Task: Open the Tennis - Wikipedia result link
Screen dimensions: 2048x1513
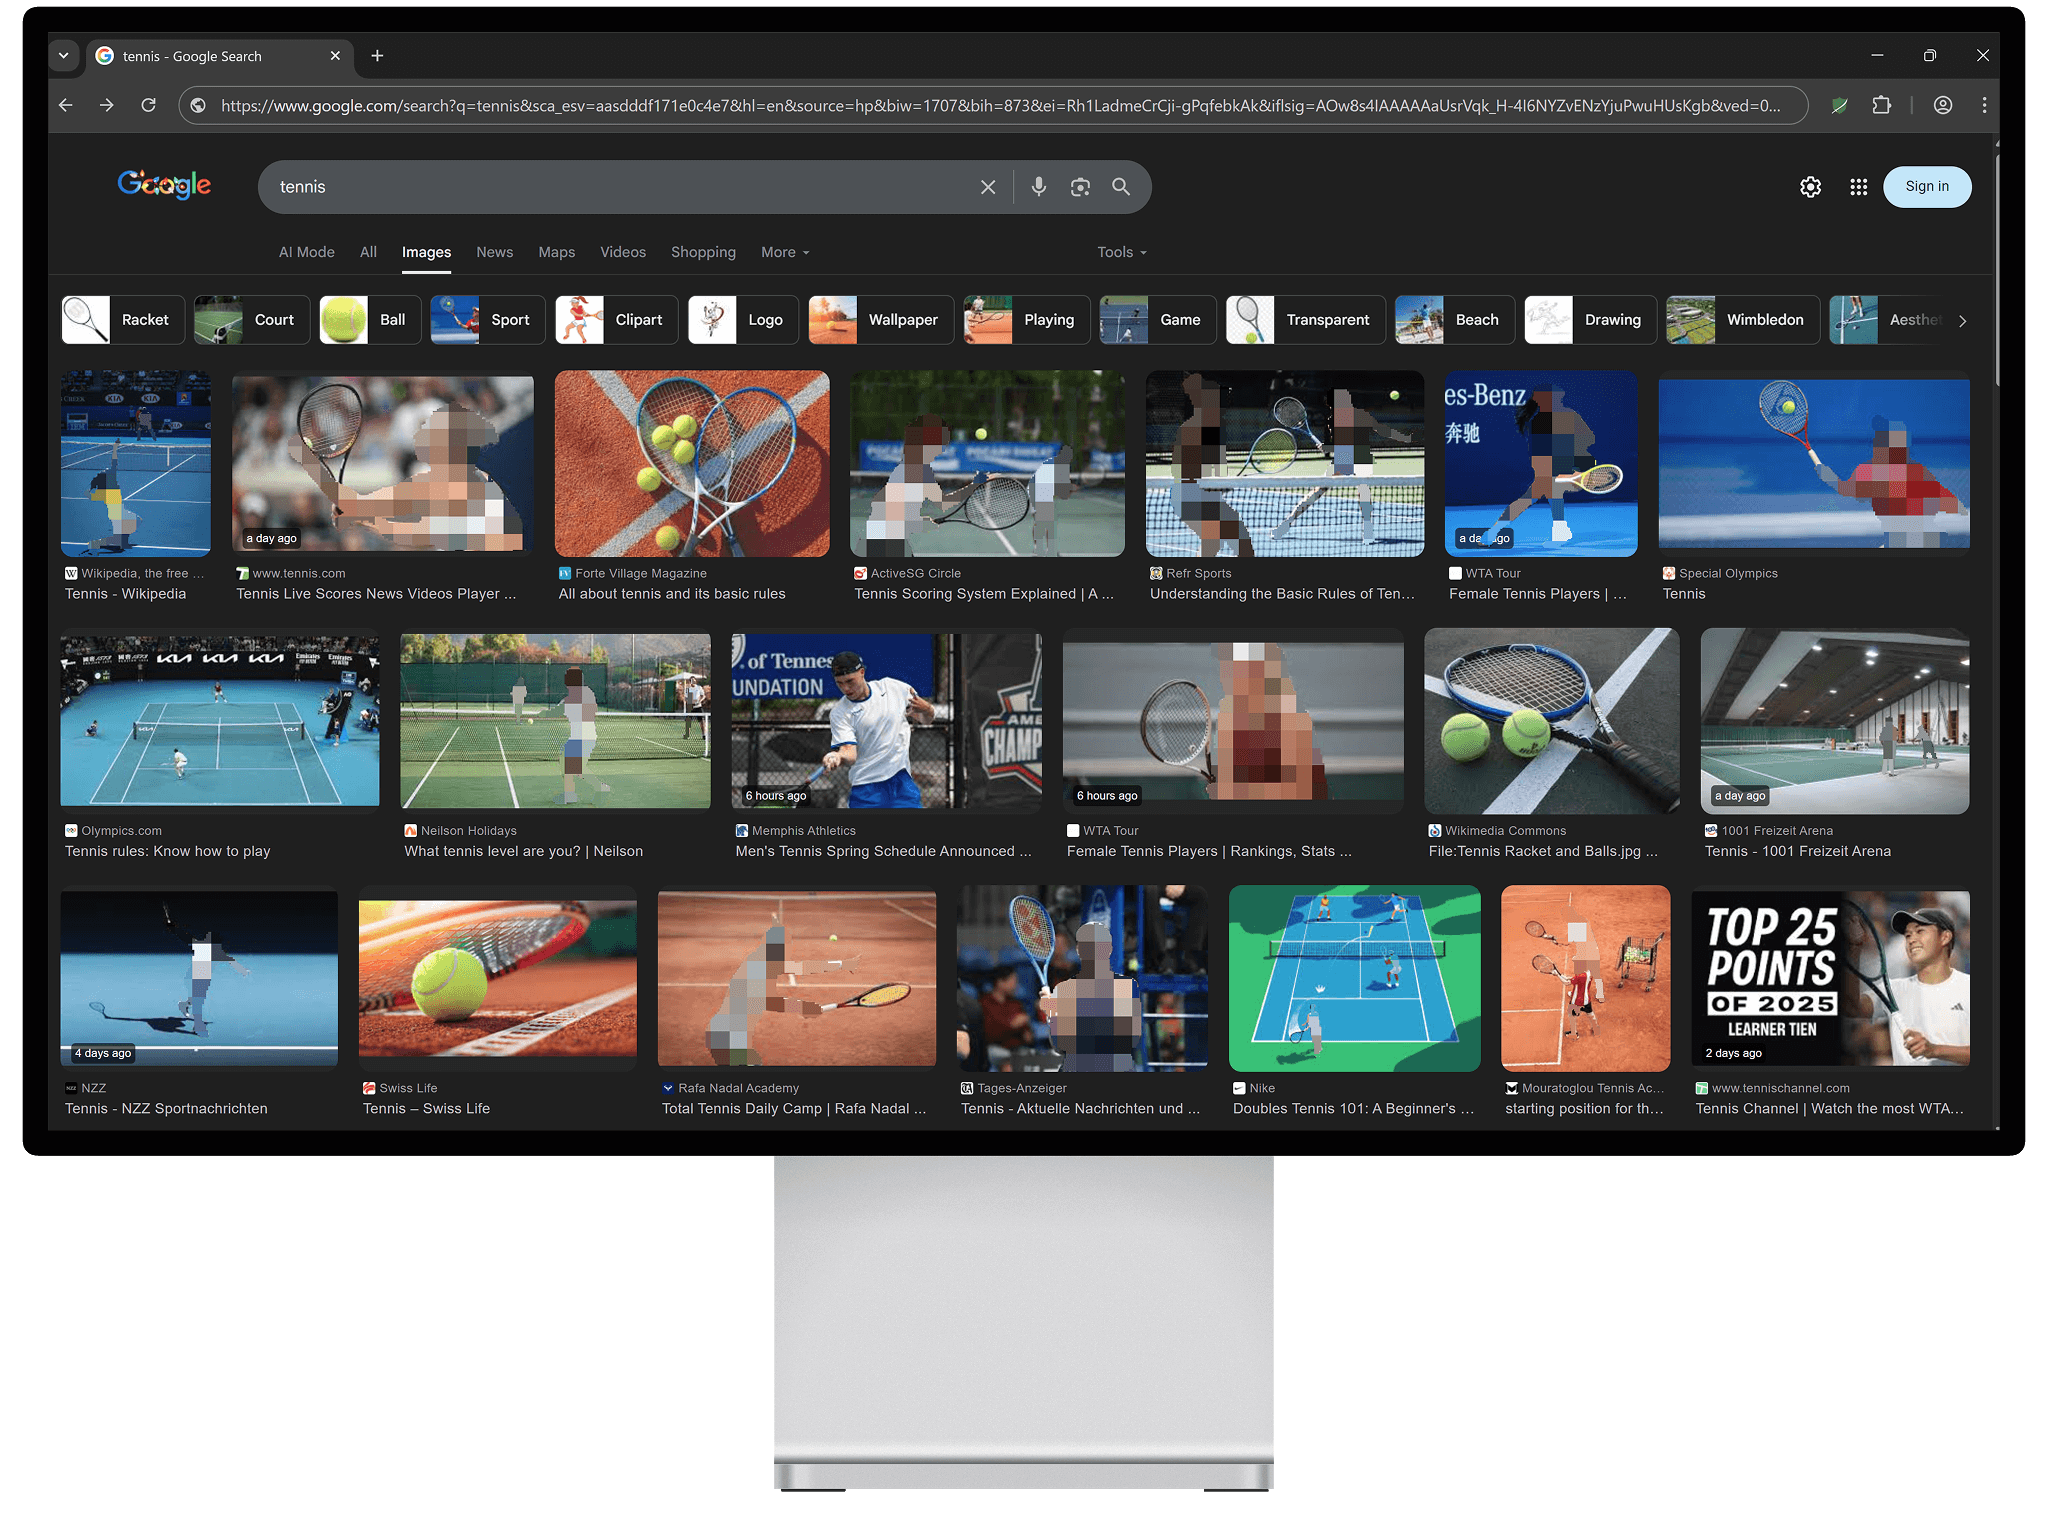Action: 125,594
